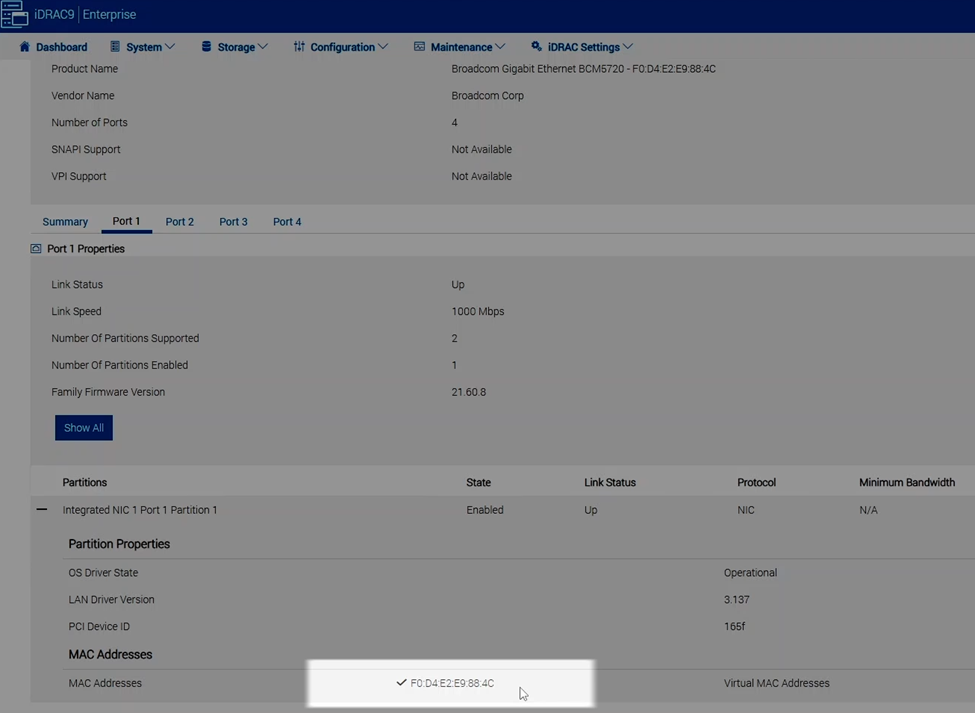Viewport: 975px width, 713px height.
Task: Click the Show All button
Action: 83,427
